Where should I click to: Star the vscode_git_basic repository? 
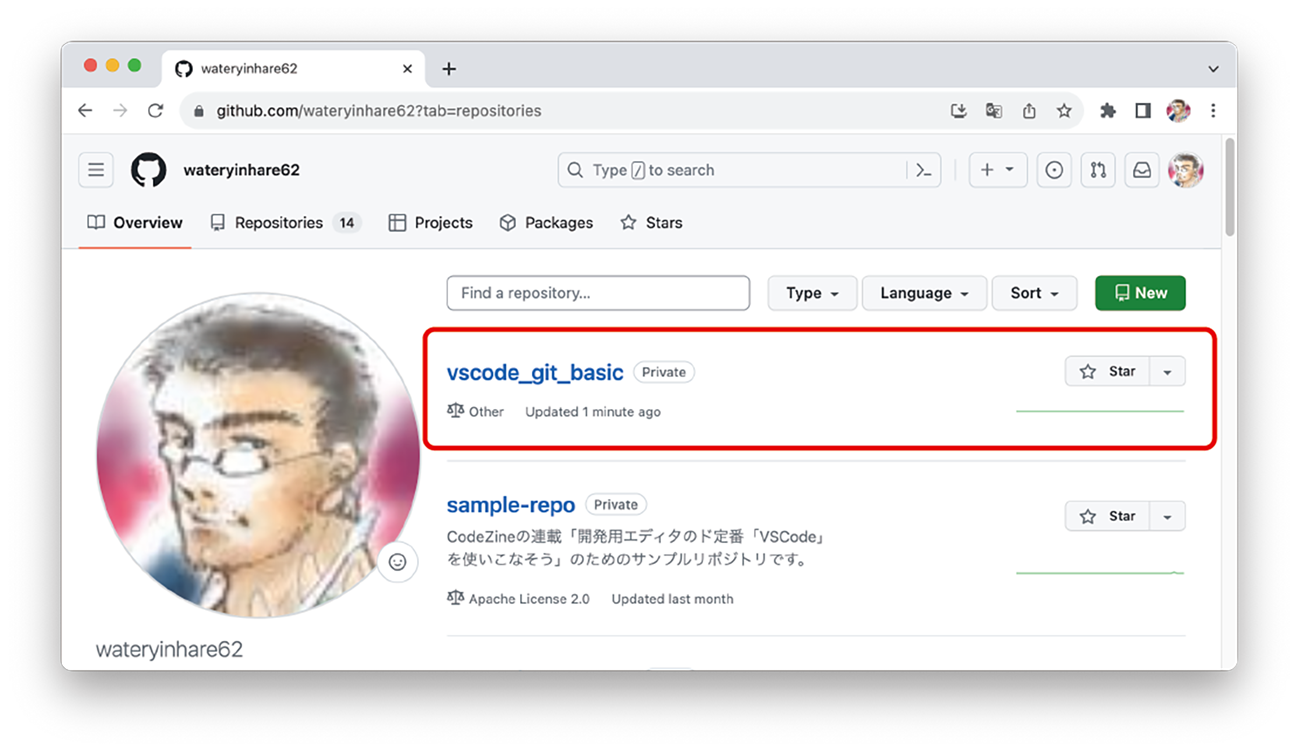click(x=1108, y=372)
